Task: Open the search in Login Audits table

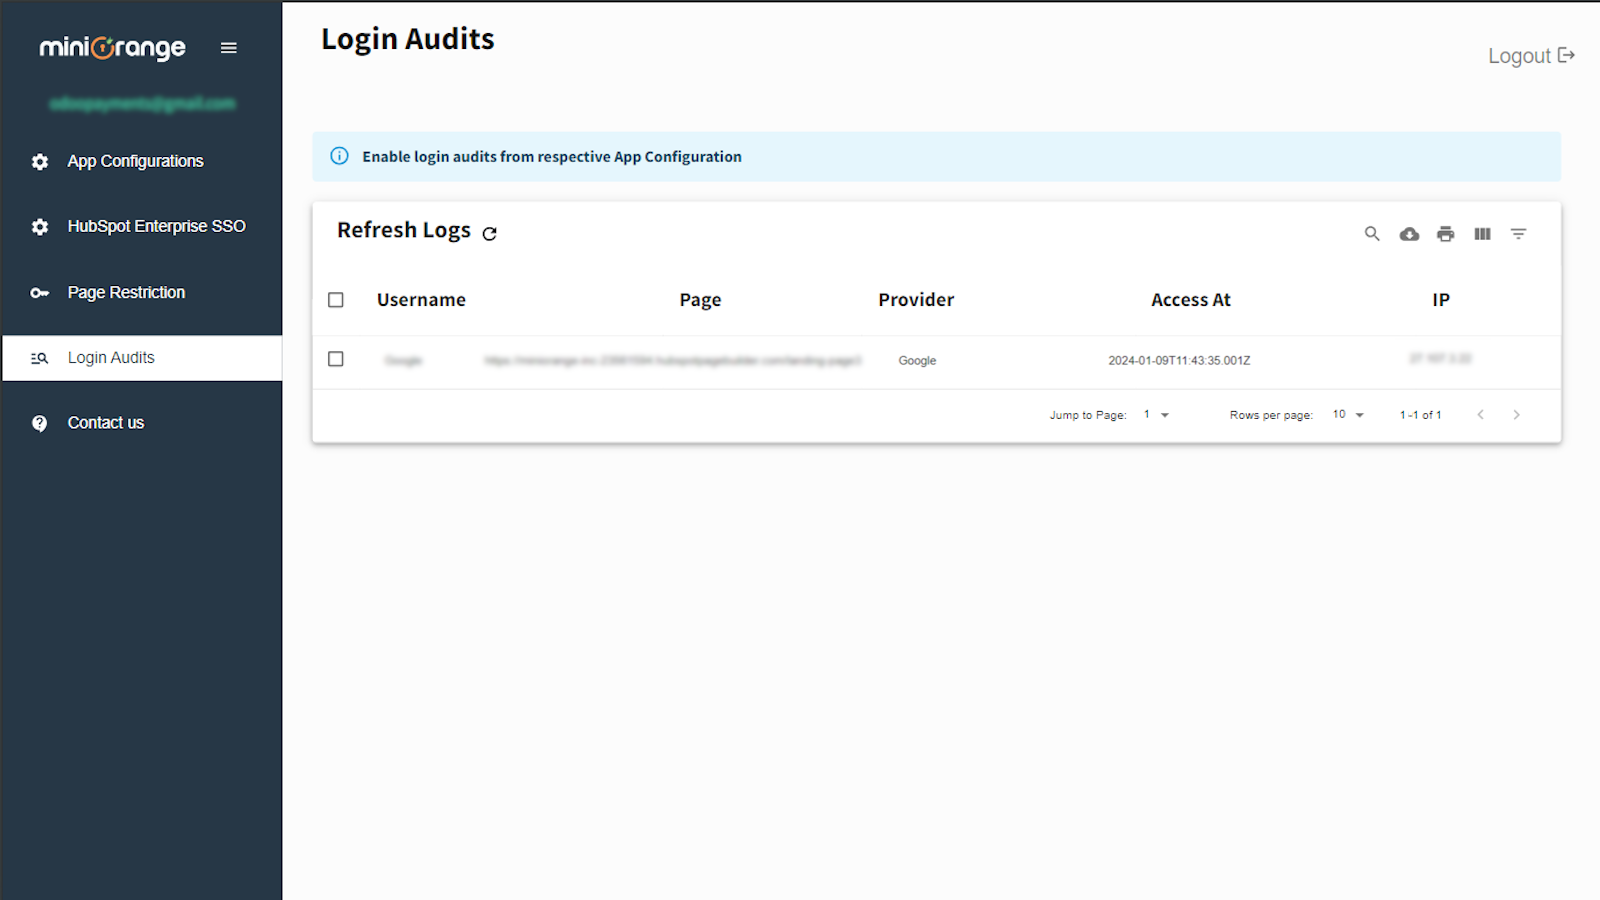Action: click(x=1371, y=233)
